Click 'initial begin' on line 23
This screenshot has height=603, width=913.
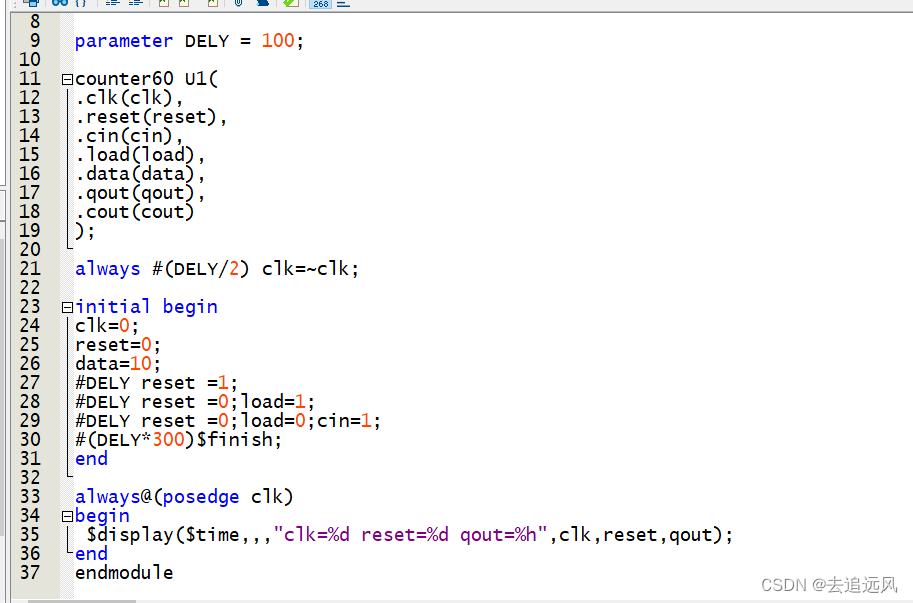pos(146,307)
